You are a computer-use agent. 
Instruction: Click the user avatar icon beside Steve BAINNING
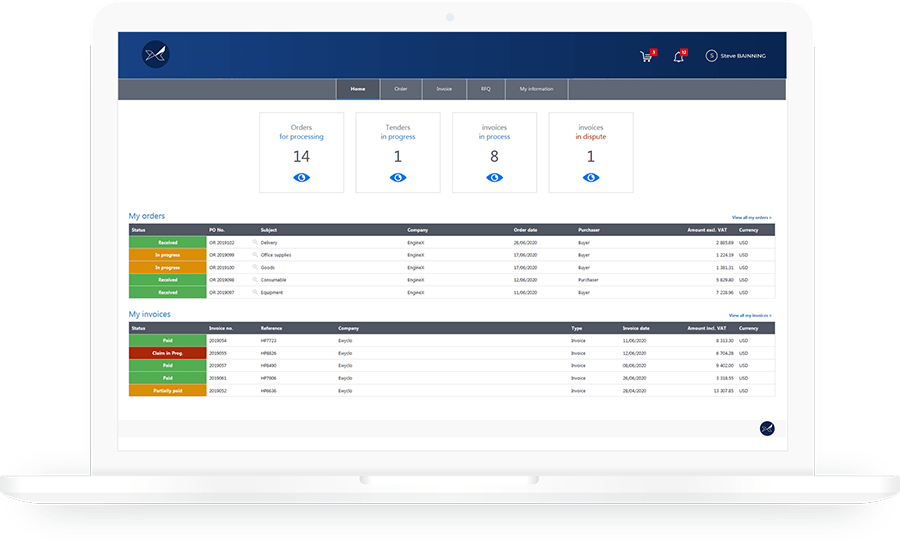[x=711, y=56]
